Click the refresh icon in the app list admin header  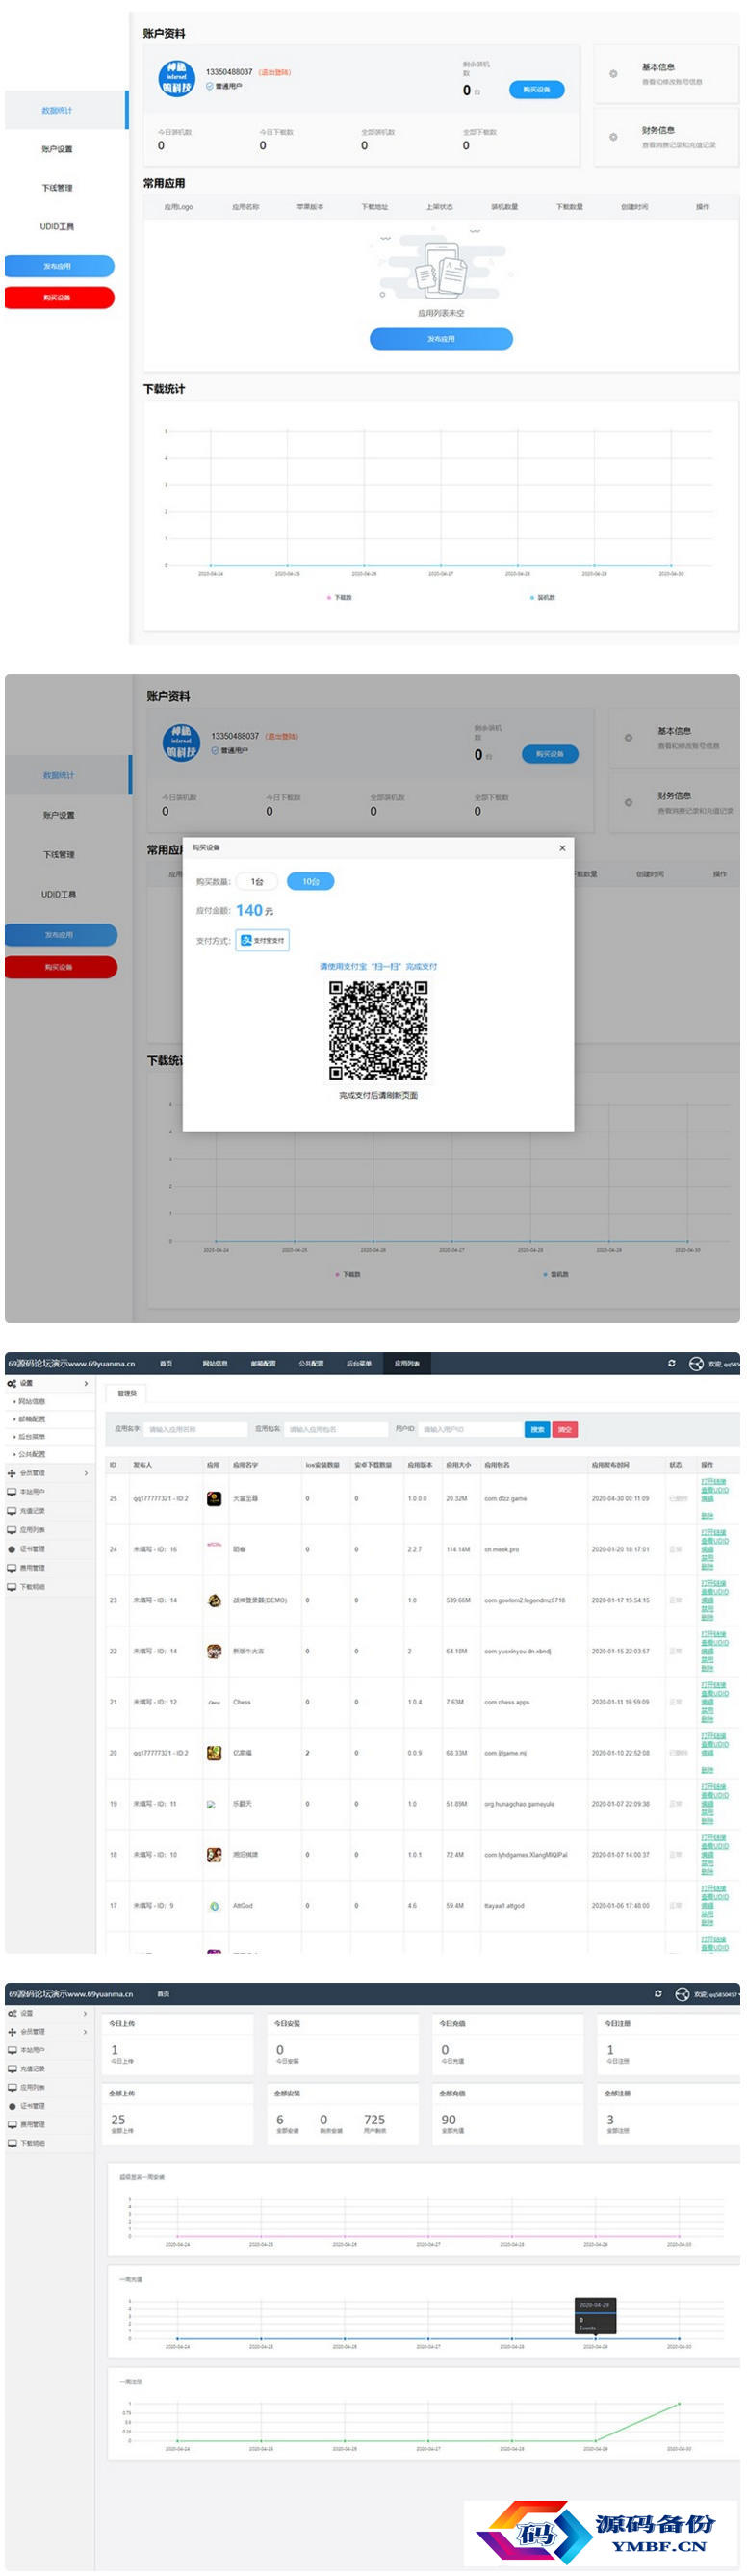(x=671, y=1363)
